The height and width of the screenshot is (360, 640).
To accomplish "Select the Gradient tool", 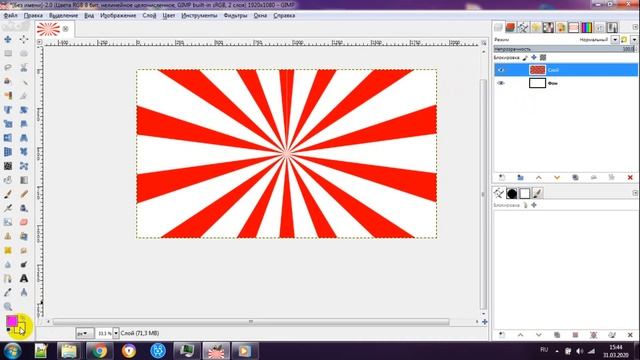I will point(24,180).
